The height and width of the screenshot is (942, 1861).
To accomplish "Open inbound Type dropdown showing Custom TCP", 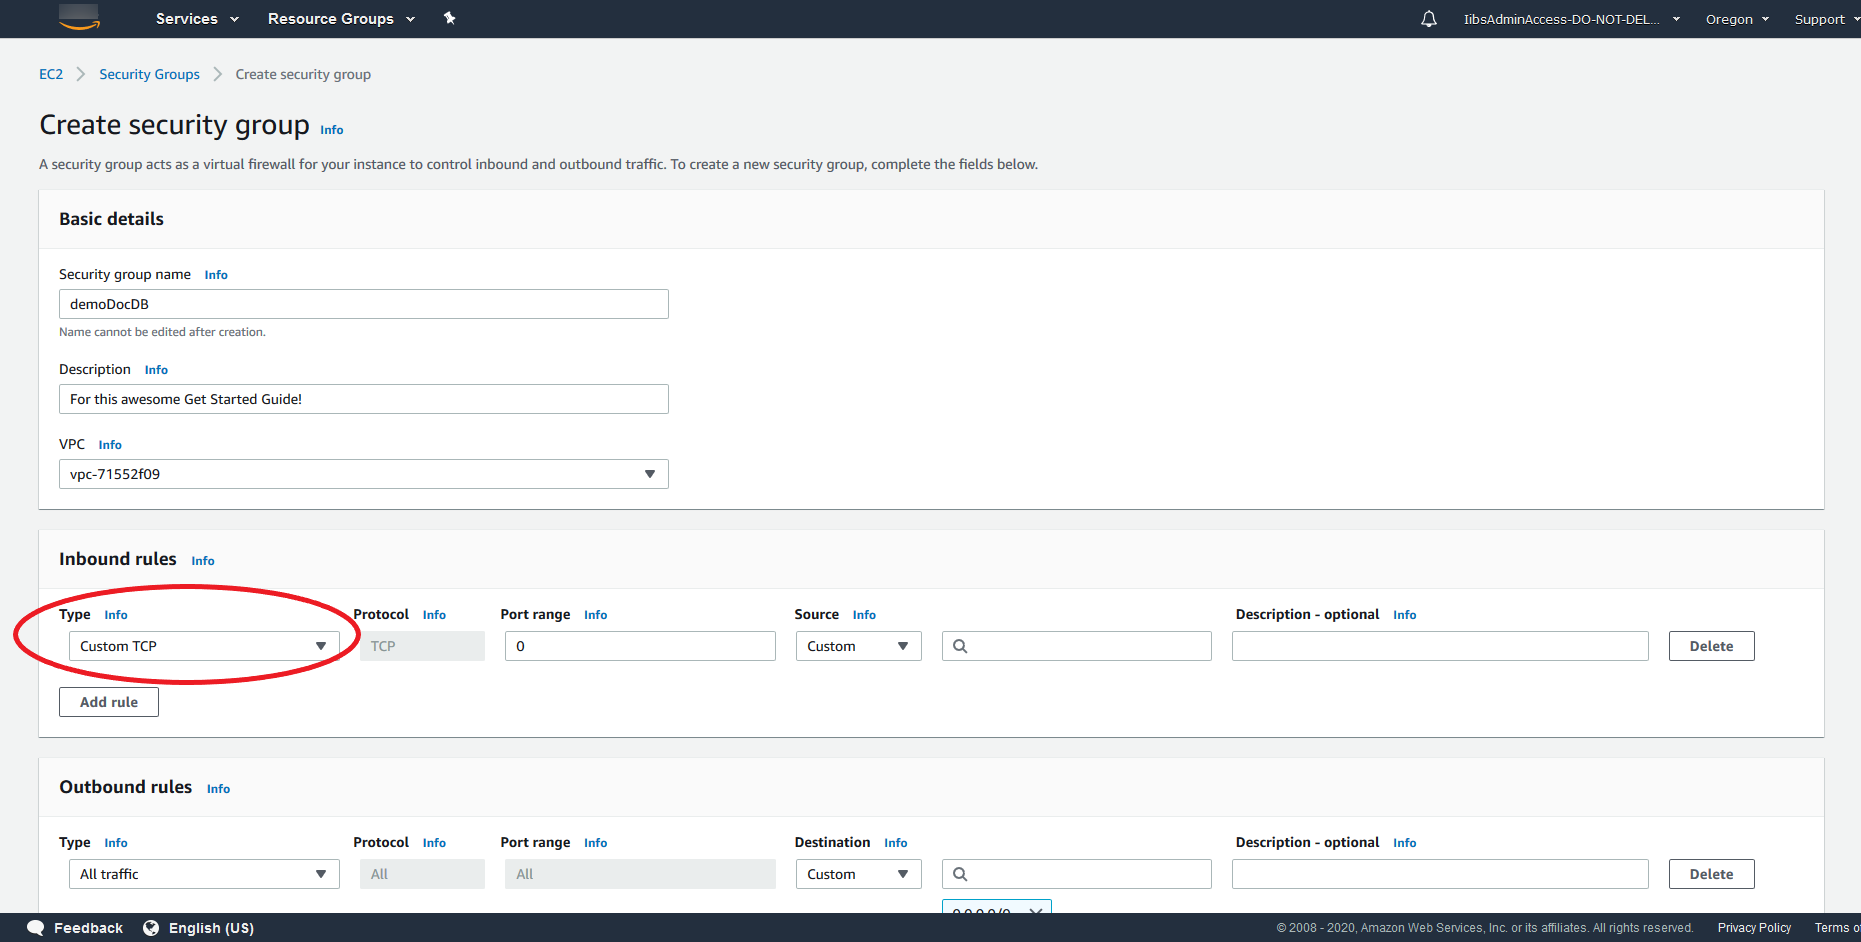I will click(203, 646).
